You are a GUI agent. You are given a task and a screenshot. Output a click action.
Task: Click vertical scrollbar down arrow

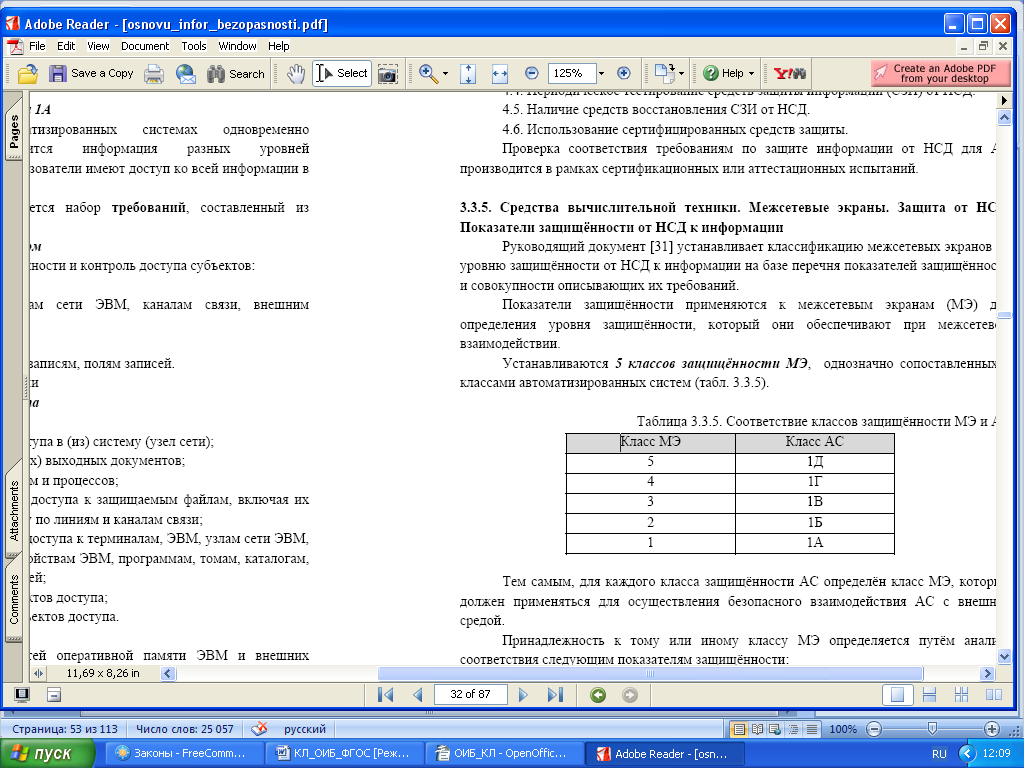[x=1004, y=656]
